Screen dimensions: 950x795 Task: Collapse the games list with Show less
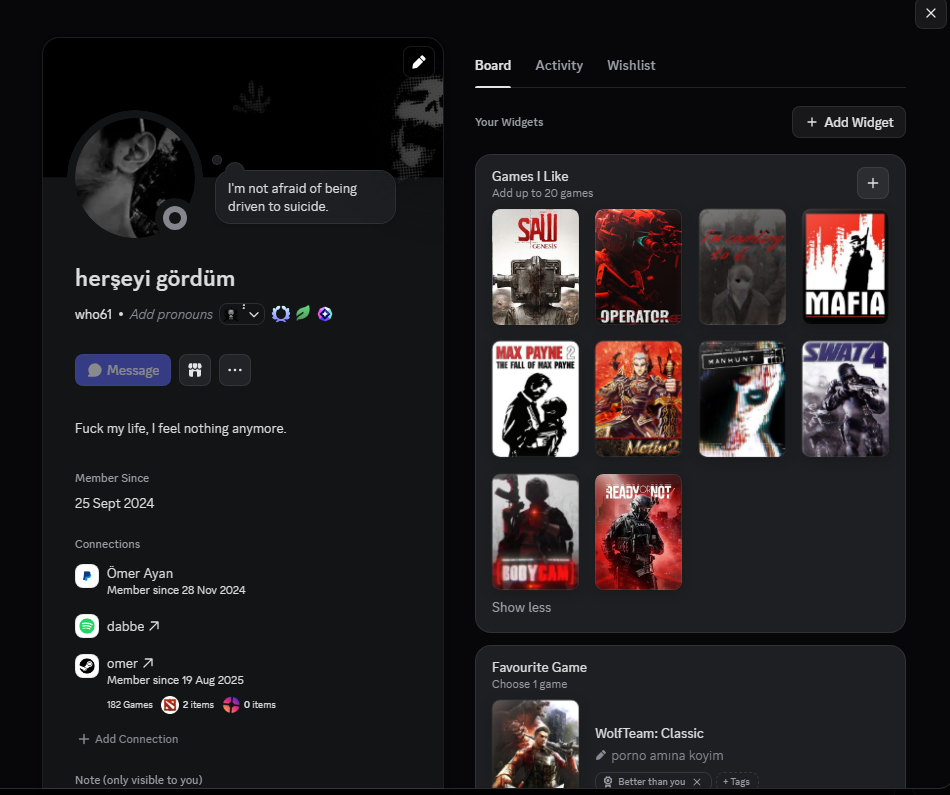521,607
